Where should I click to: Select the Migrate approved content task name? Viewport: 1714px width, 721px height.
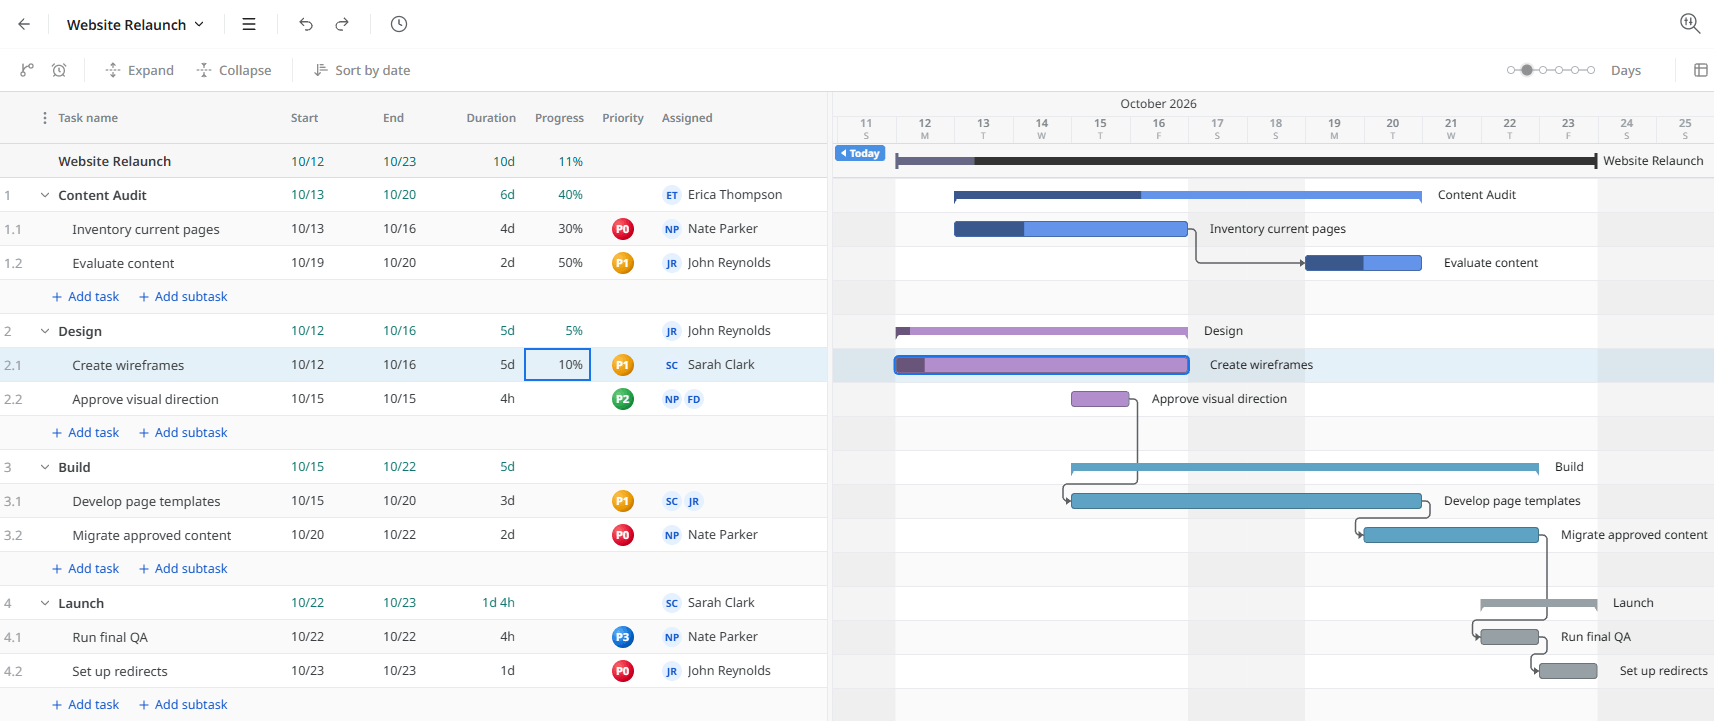152,535
